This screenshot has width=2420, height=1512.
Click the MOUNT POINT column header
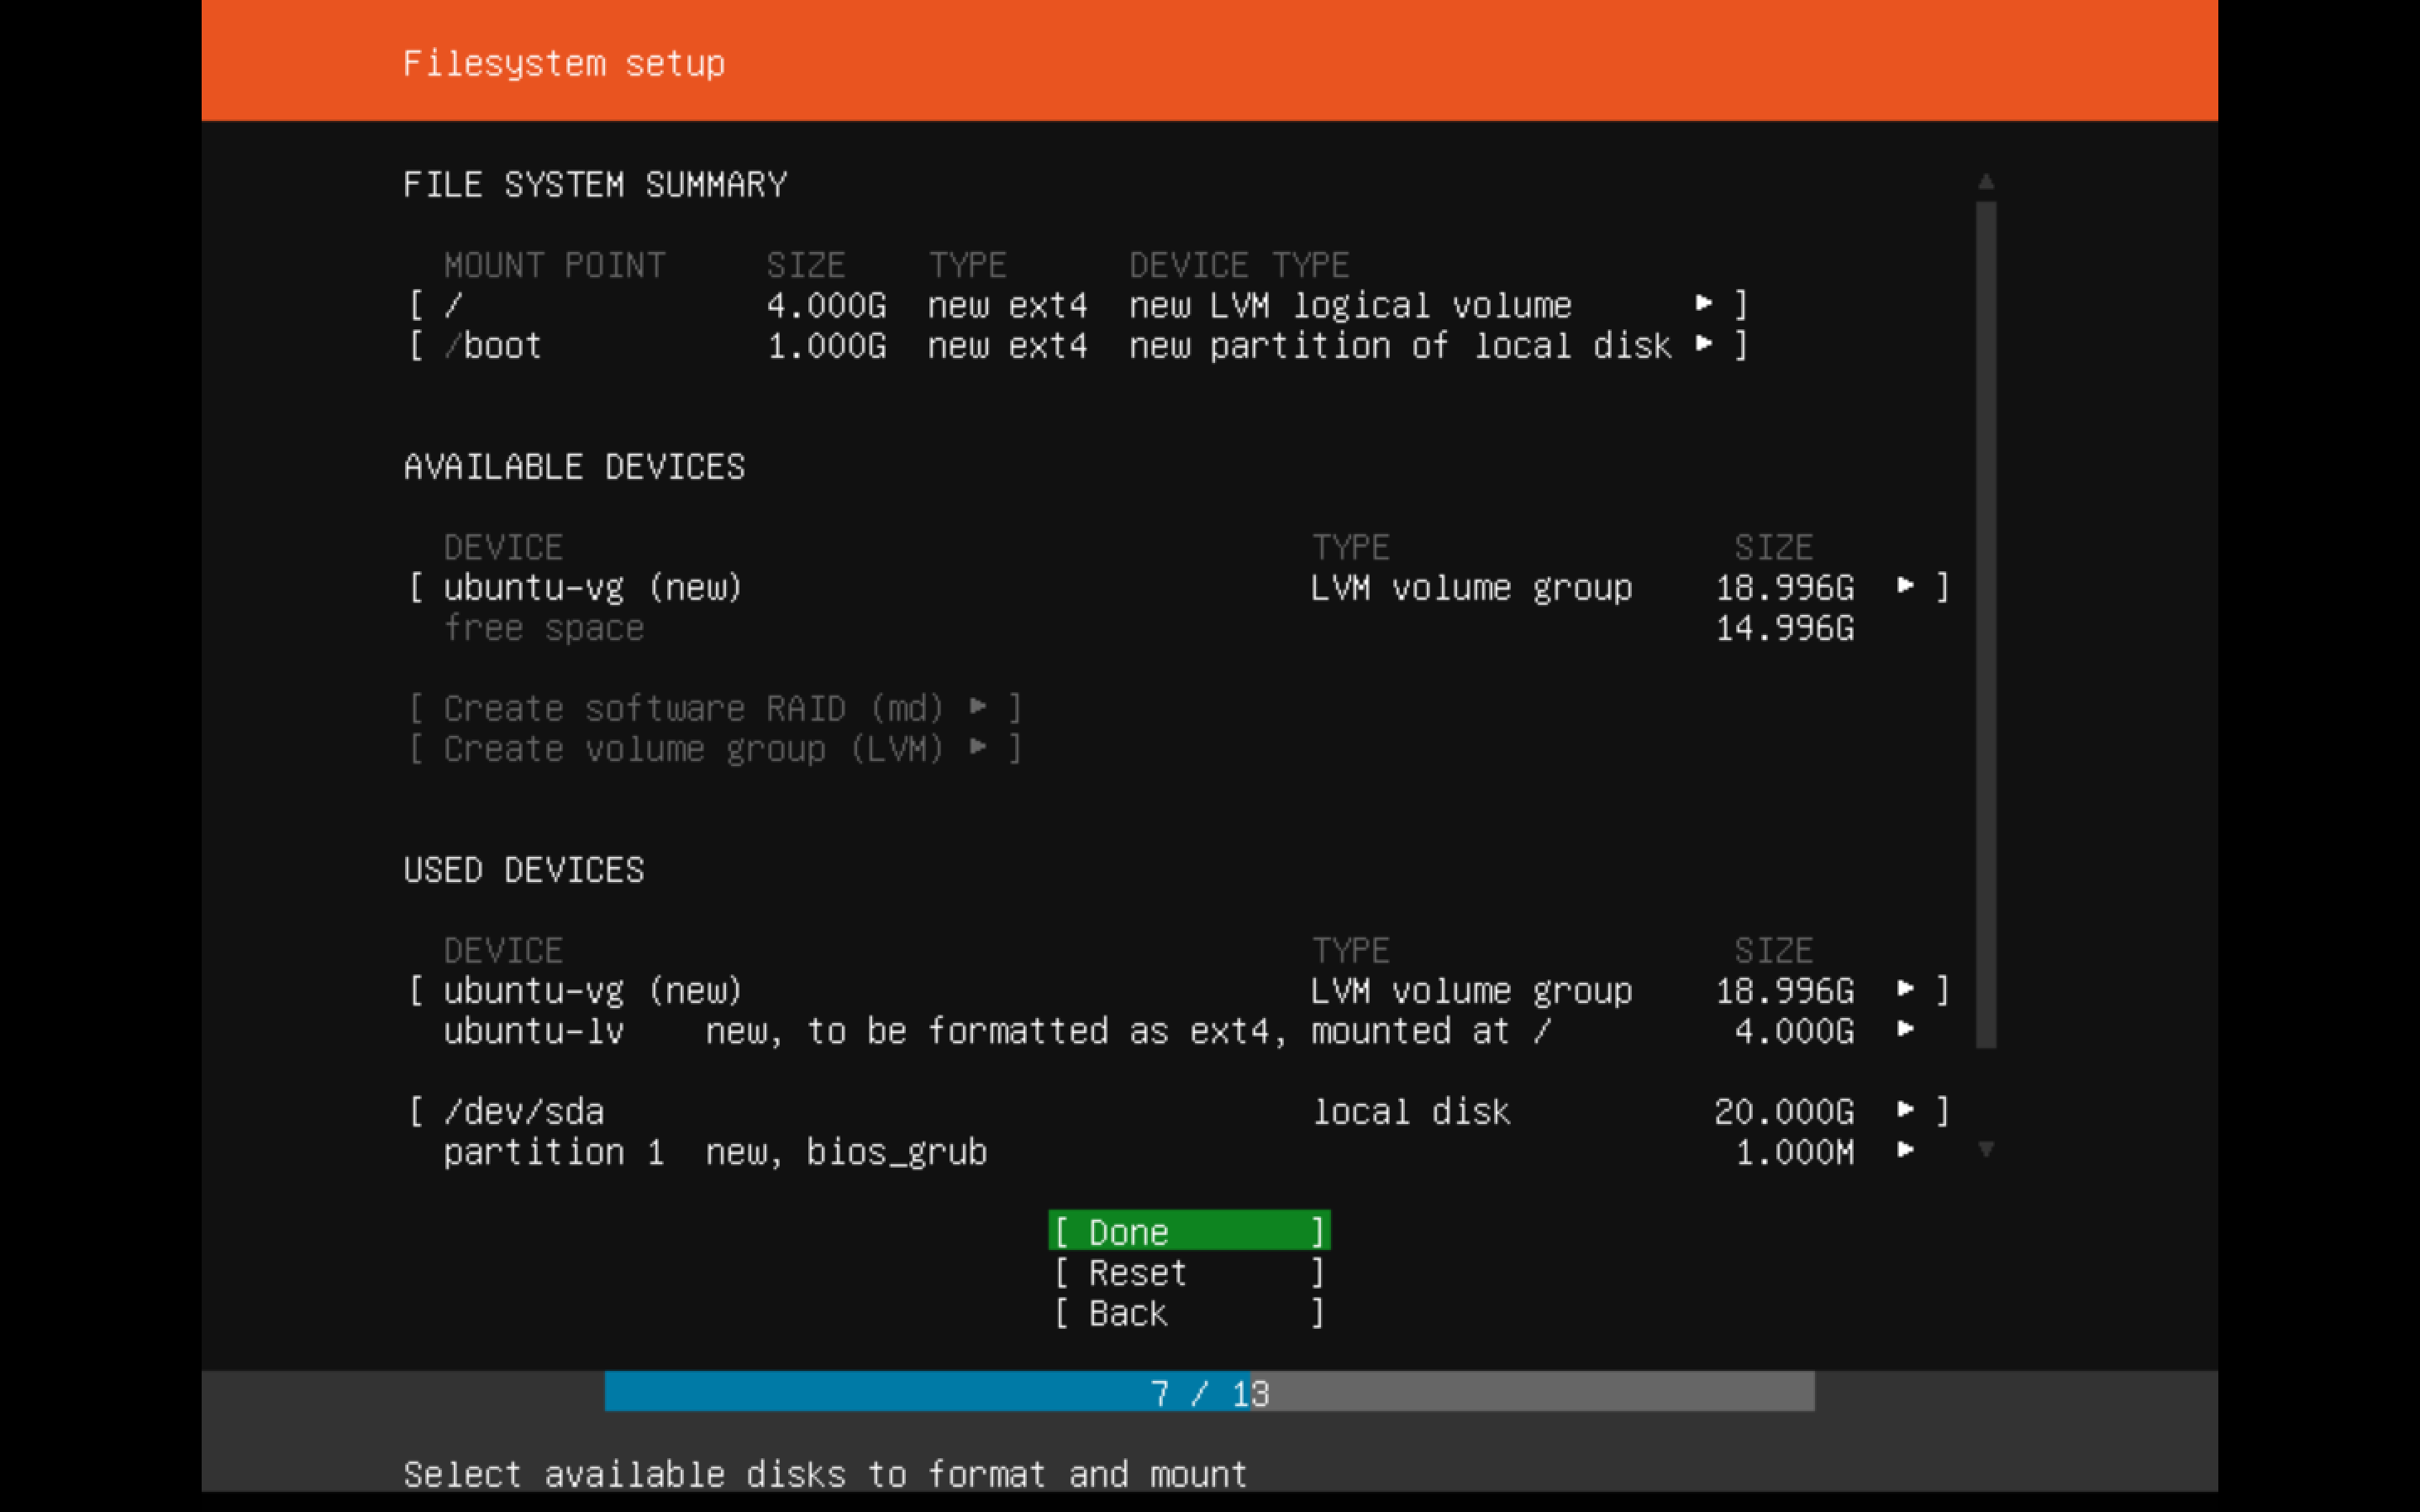(x=554, y=264)
